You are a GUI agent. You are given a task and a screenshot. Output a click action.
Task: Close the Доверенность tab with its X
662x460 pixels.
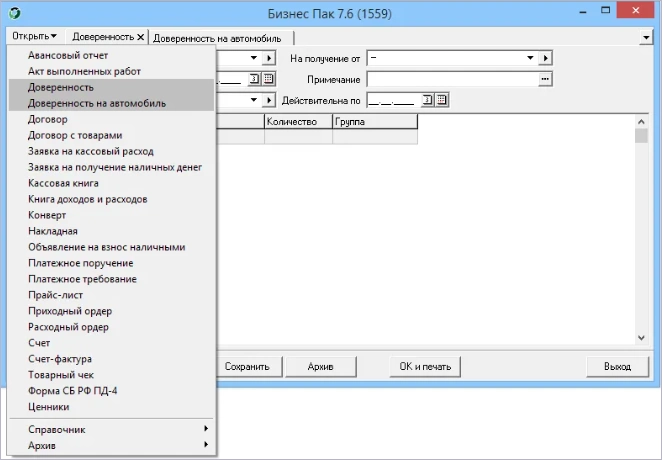tap(140, 37)
